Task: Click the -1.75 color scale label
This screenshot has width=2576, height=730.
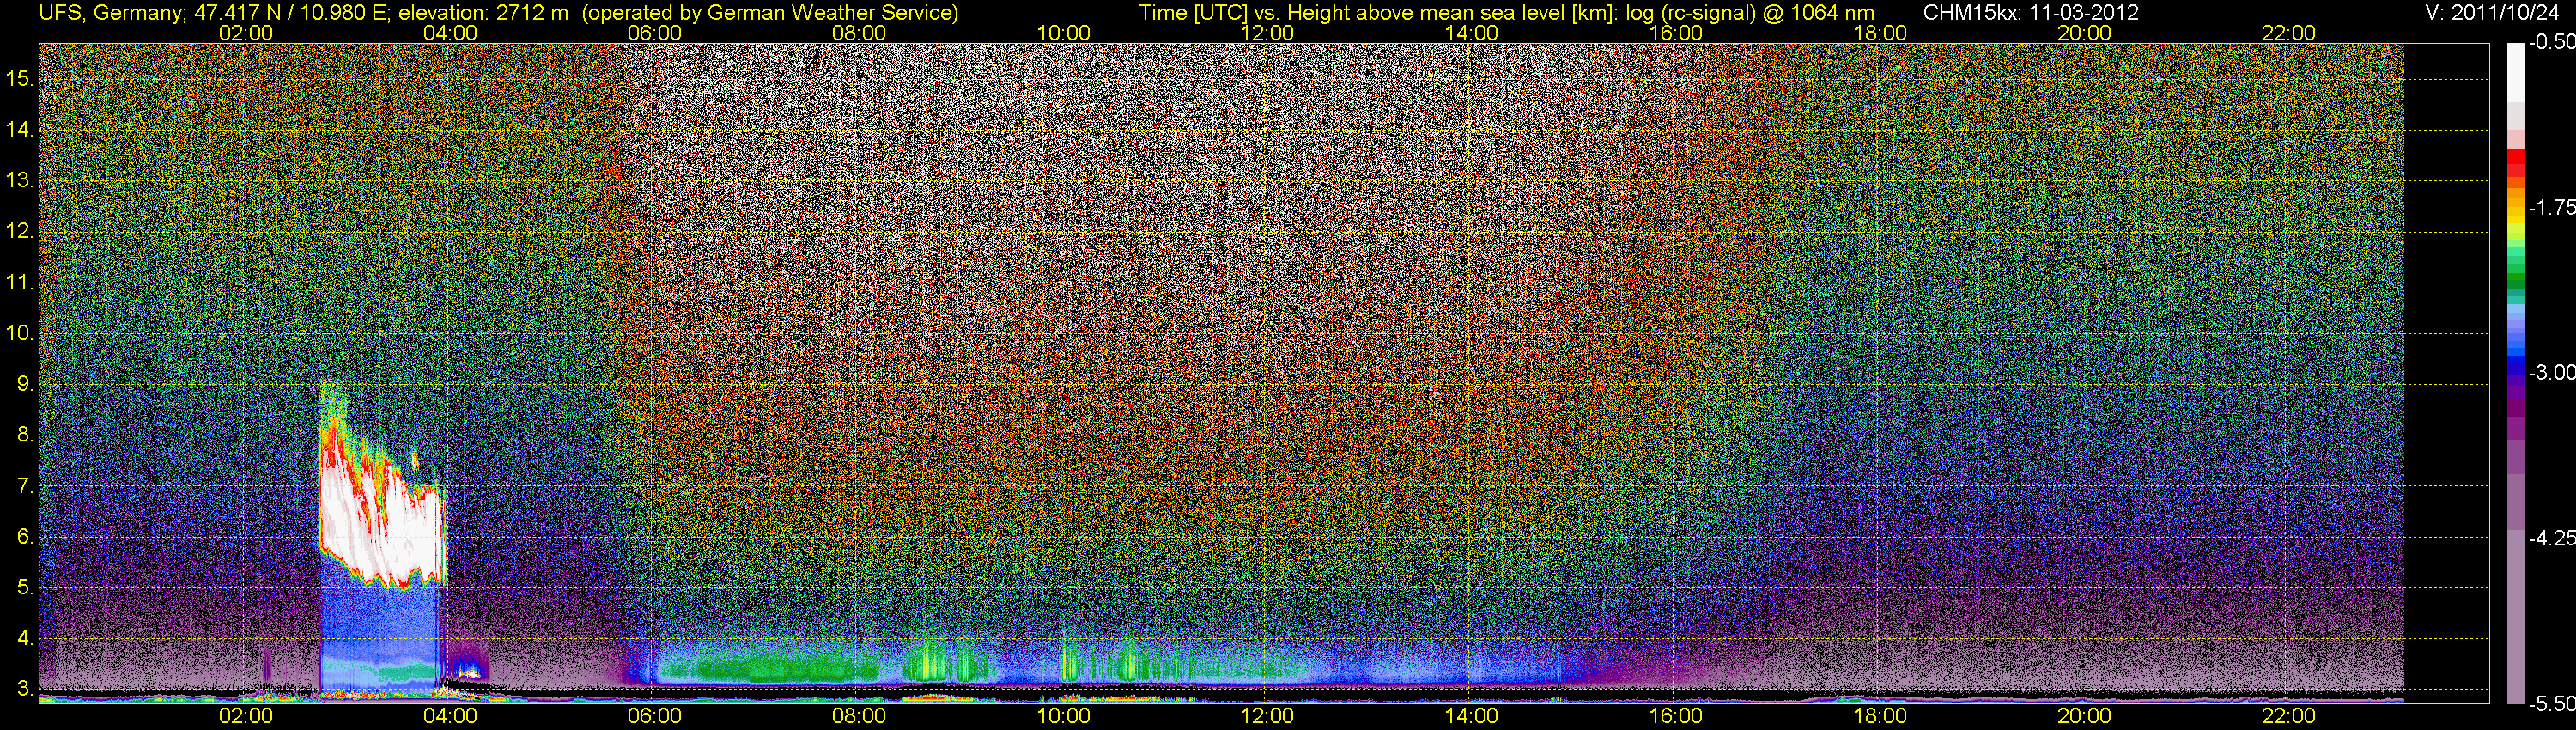Action: tap(2552, 207)
